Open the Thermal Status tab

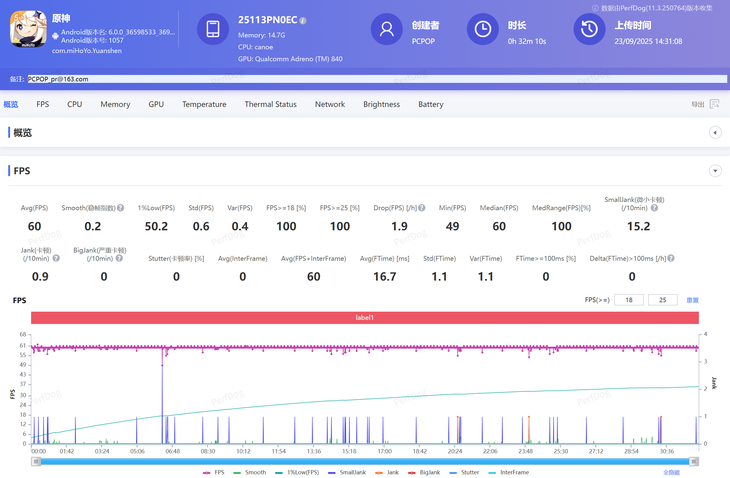coord(270,104)
